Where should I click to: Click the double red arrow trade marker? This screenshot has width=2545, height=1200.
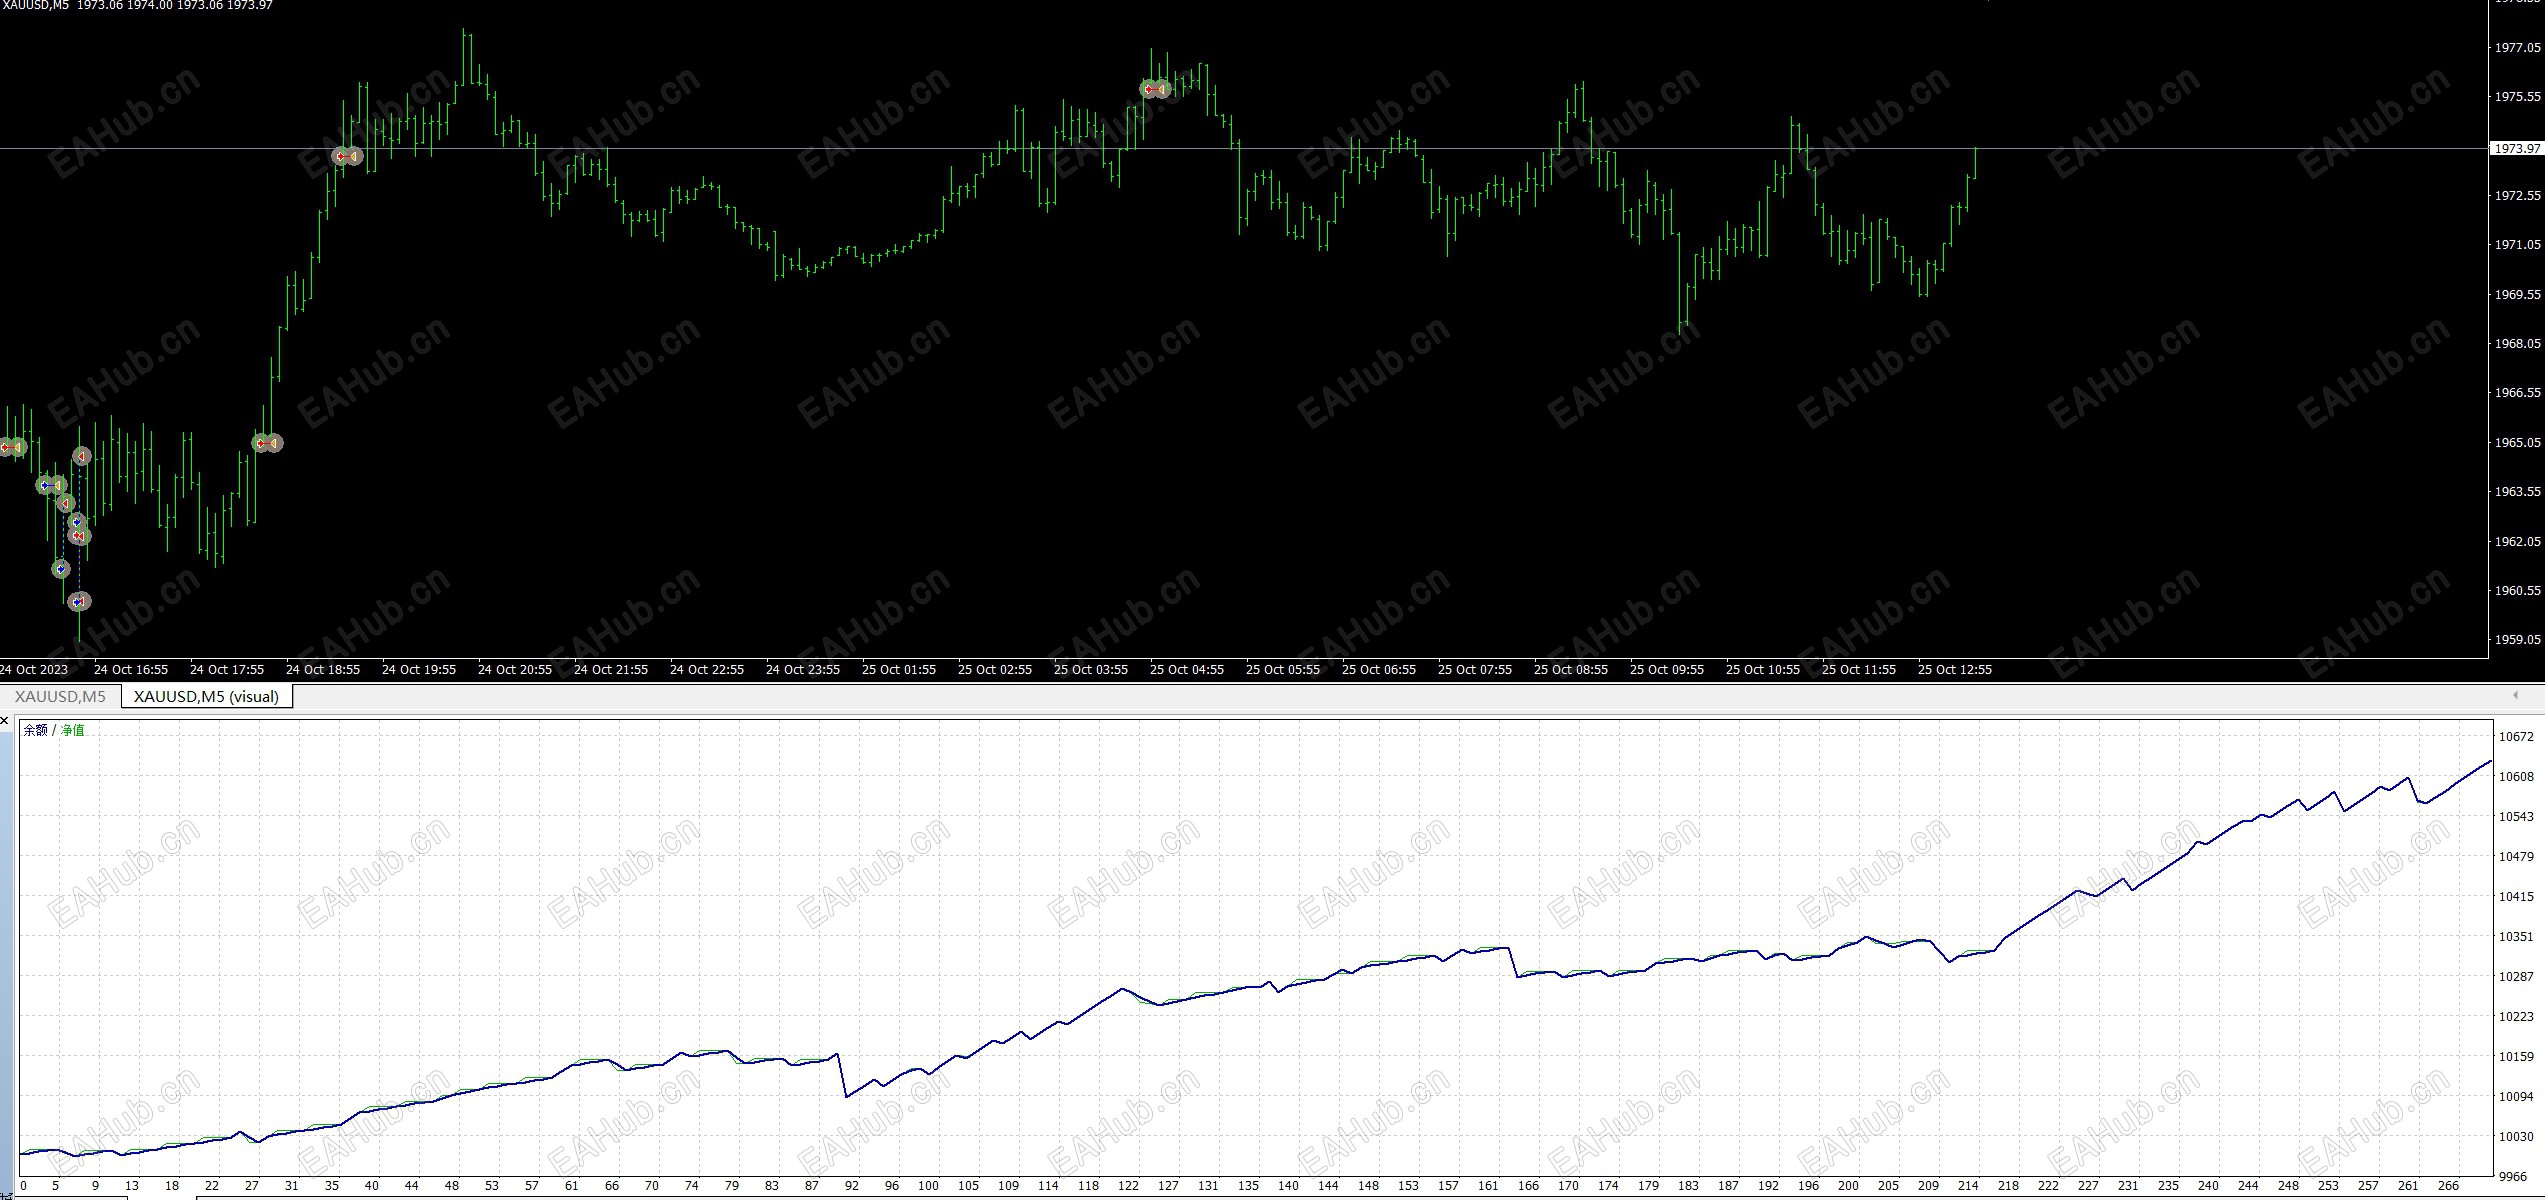click(79, 536)
